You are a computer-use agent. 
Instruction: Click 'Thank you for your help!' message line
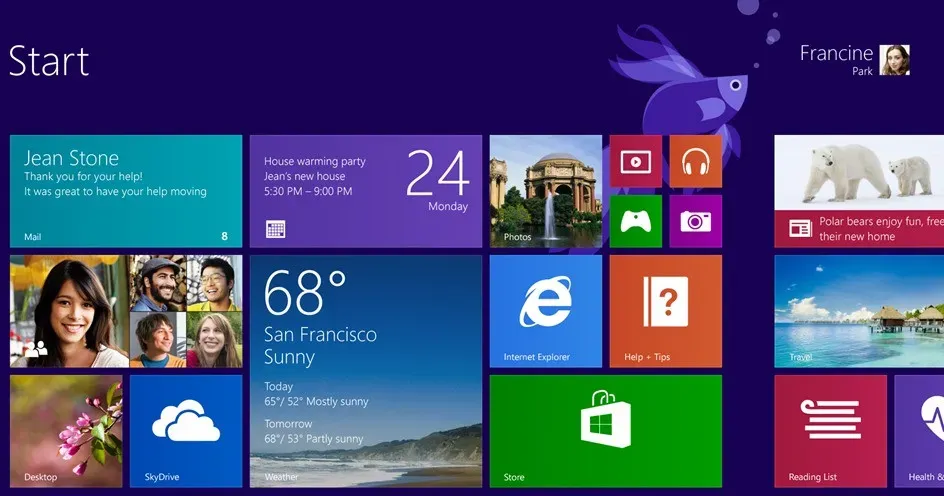[83, 176]
